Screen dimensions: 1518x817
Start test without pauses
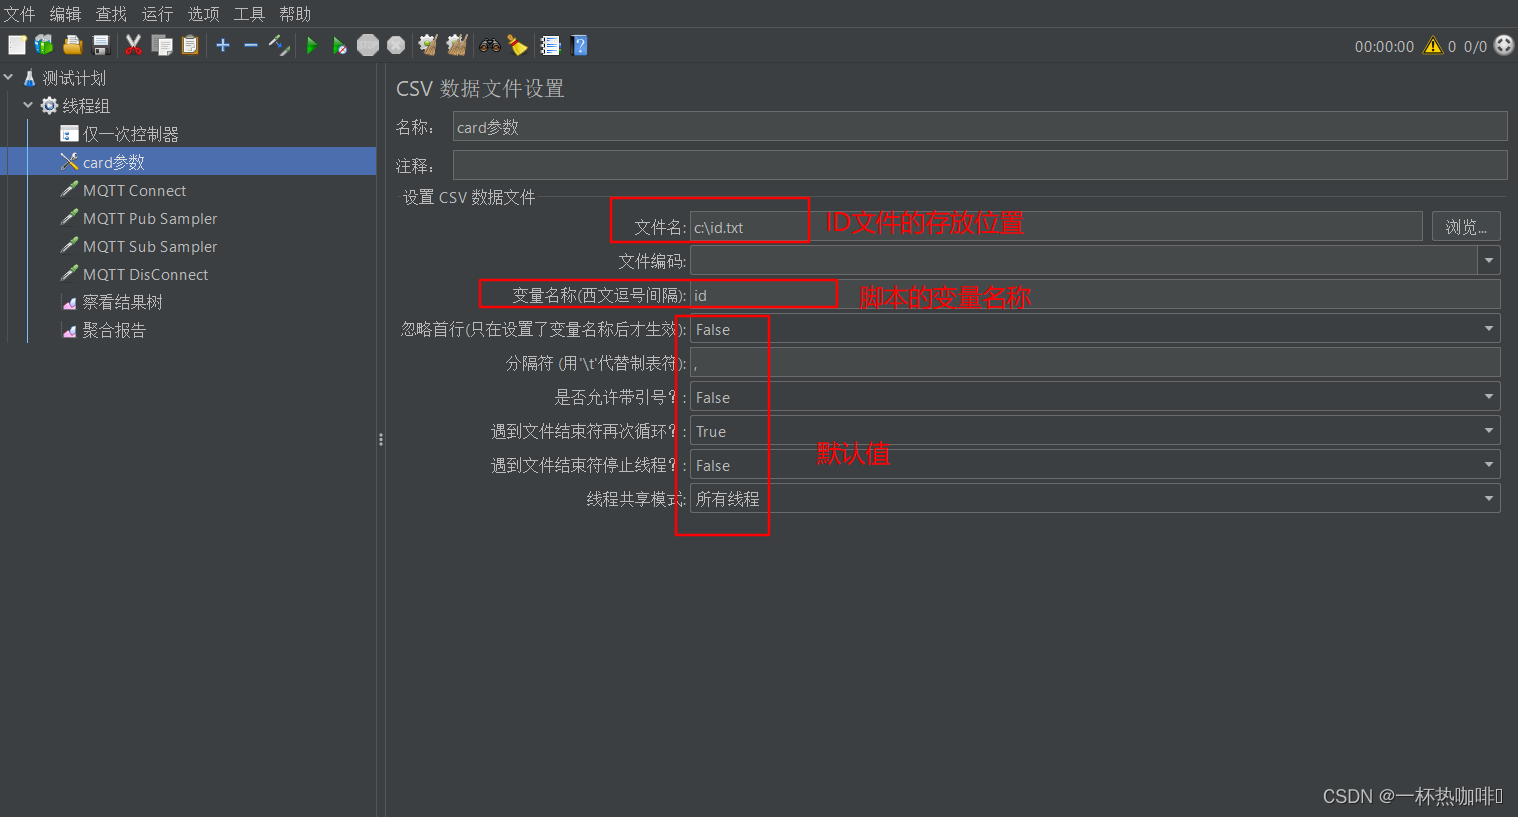[339, 45]
